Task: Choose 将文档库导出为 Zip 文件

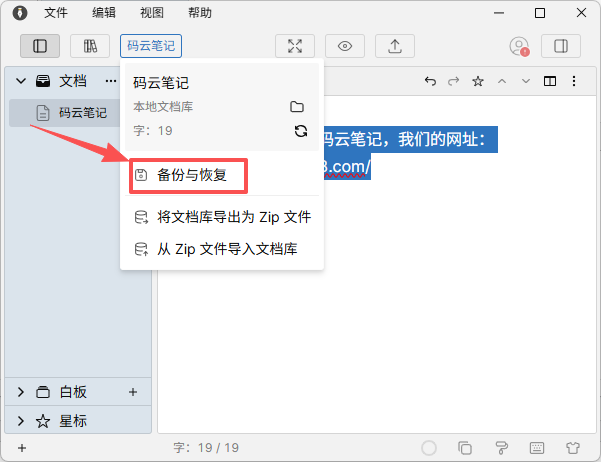Action: 222,217
